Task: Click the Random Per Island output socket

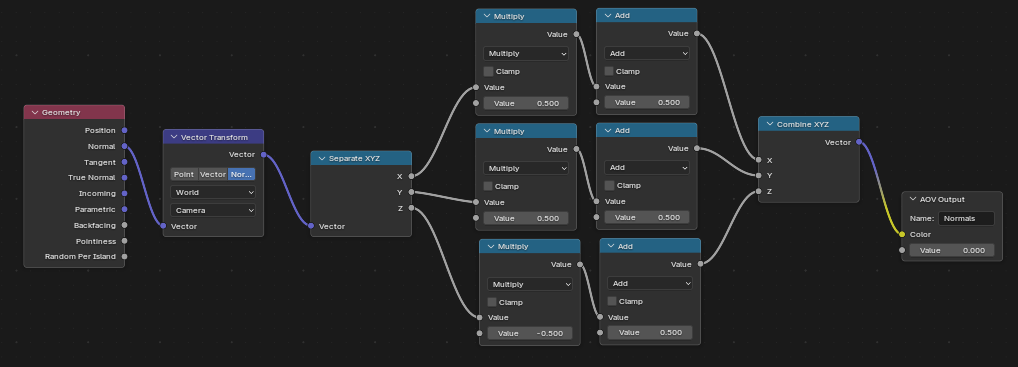Action: [124, 256]
